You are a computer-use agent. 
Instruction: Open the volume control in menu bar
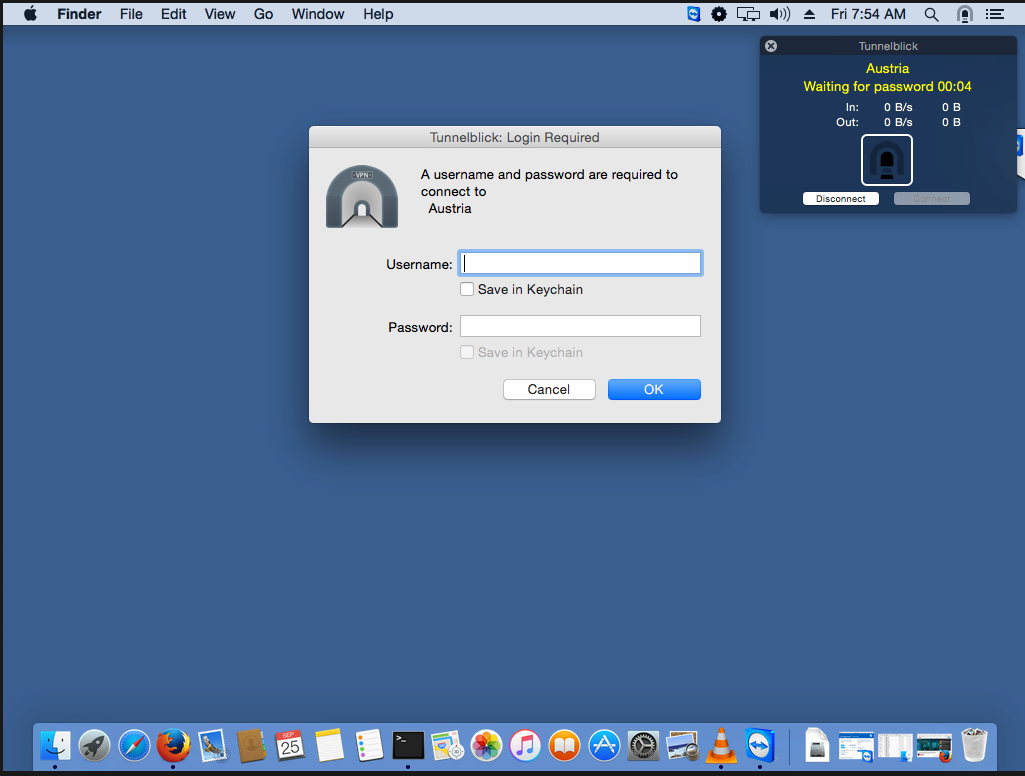[780, 14]
